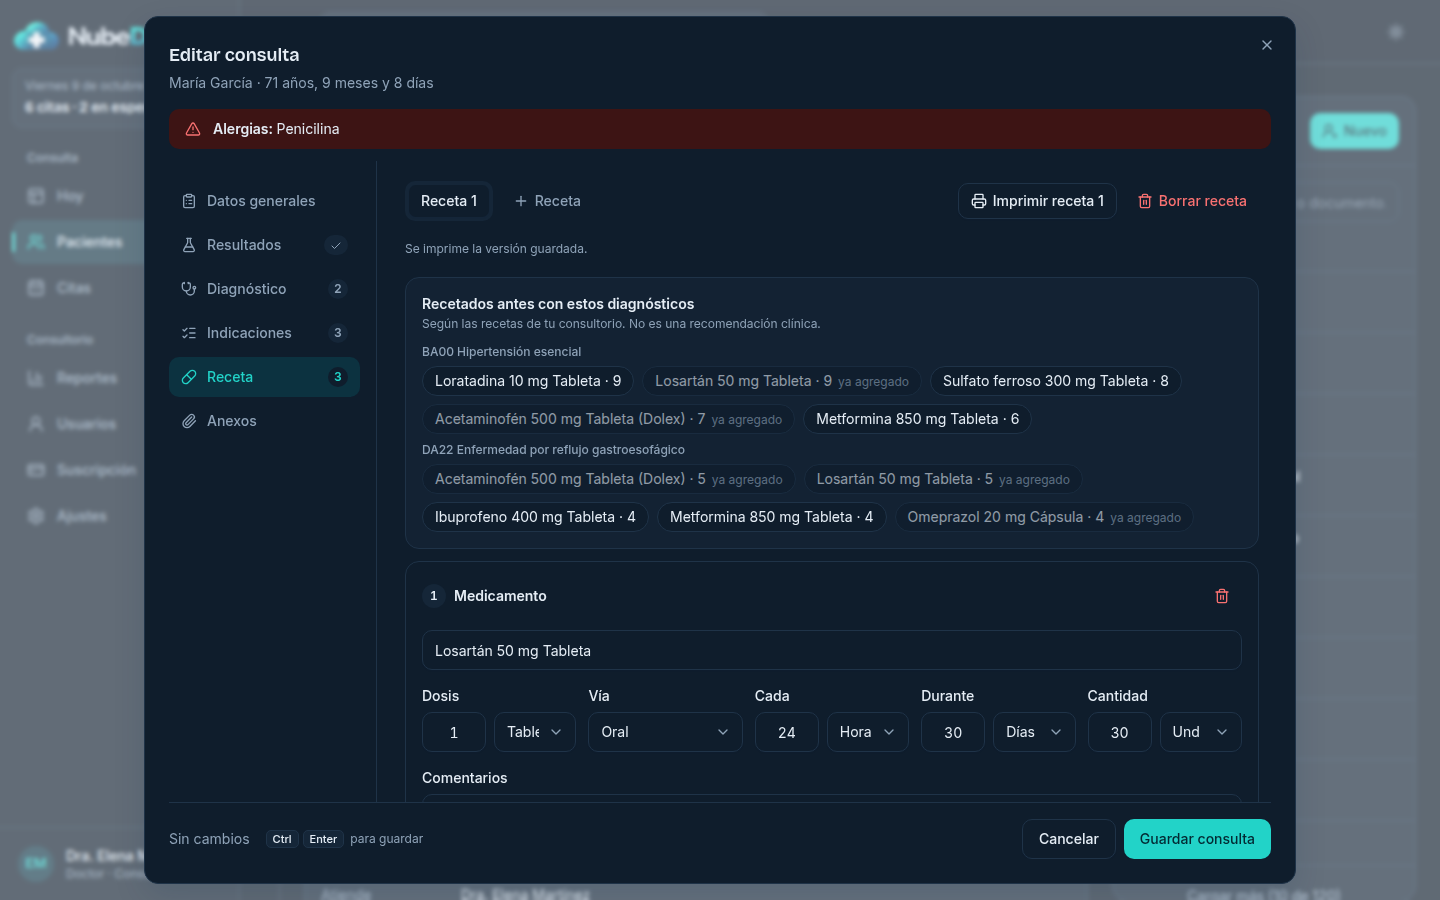Expand the Días duration unit dropdown
This screenshot has width=1440, height=900.
pos(1034,732)
